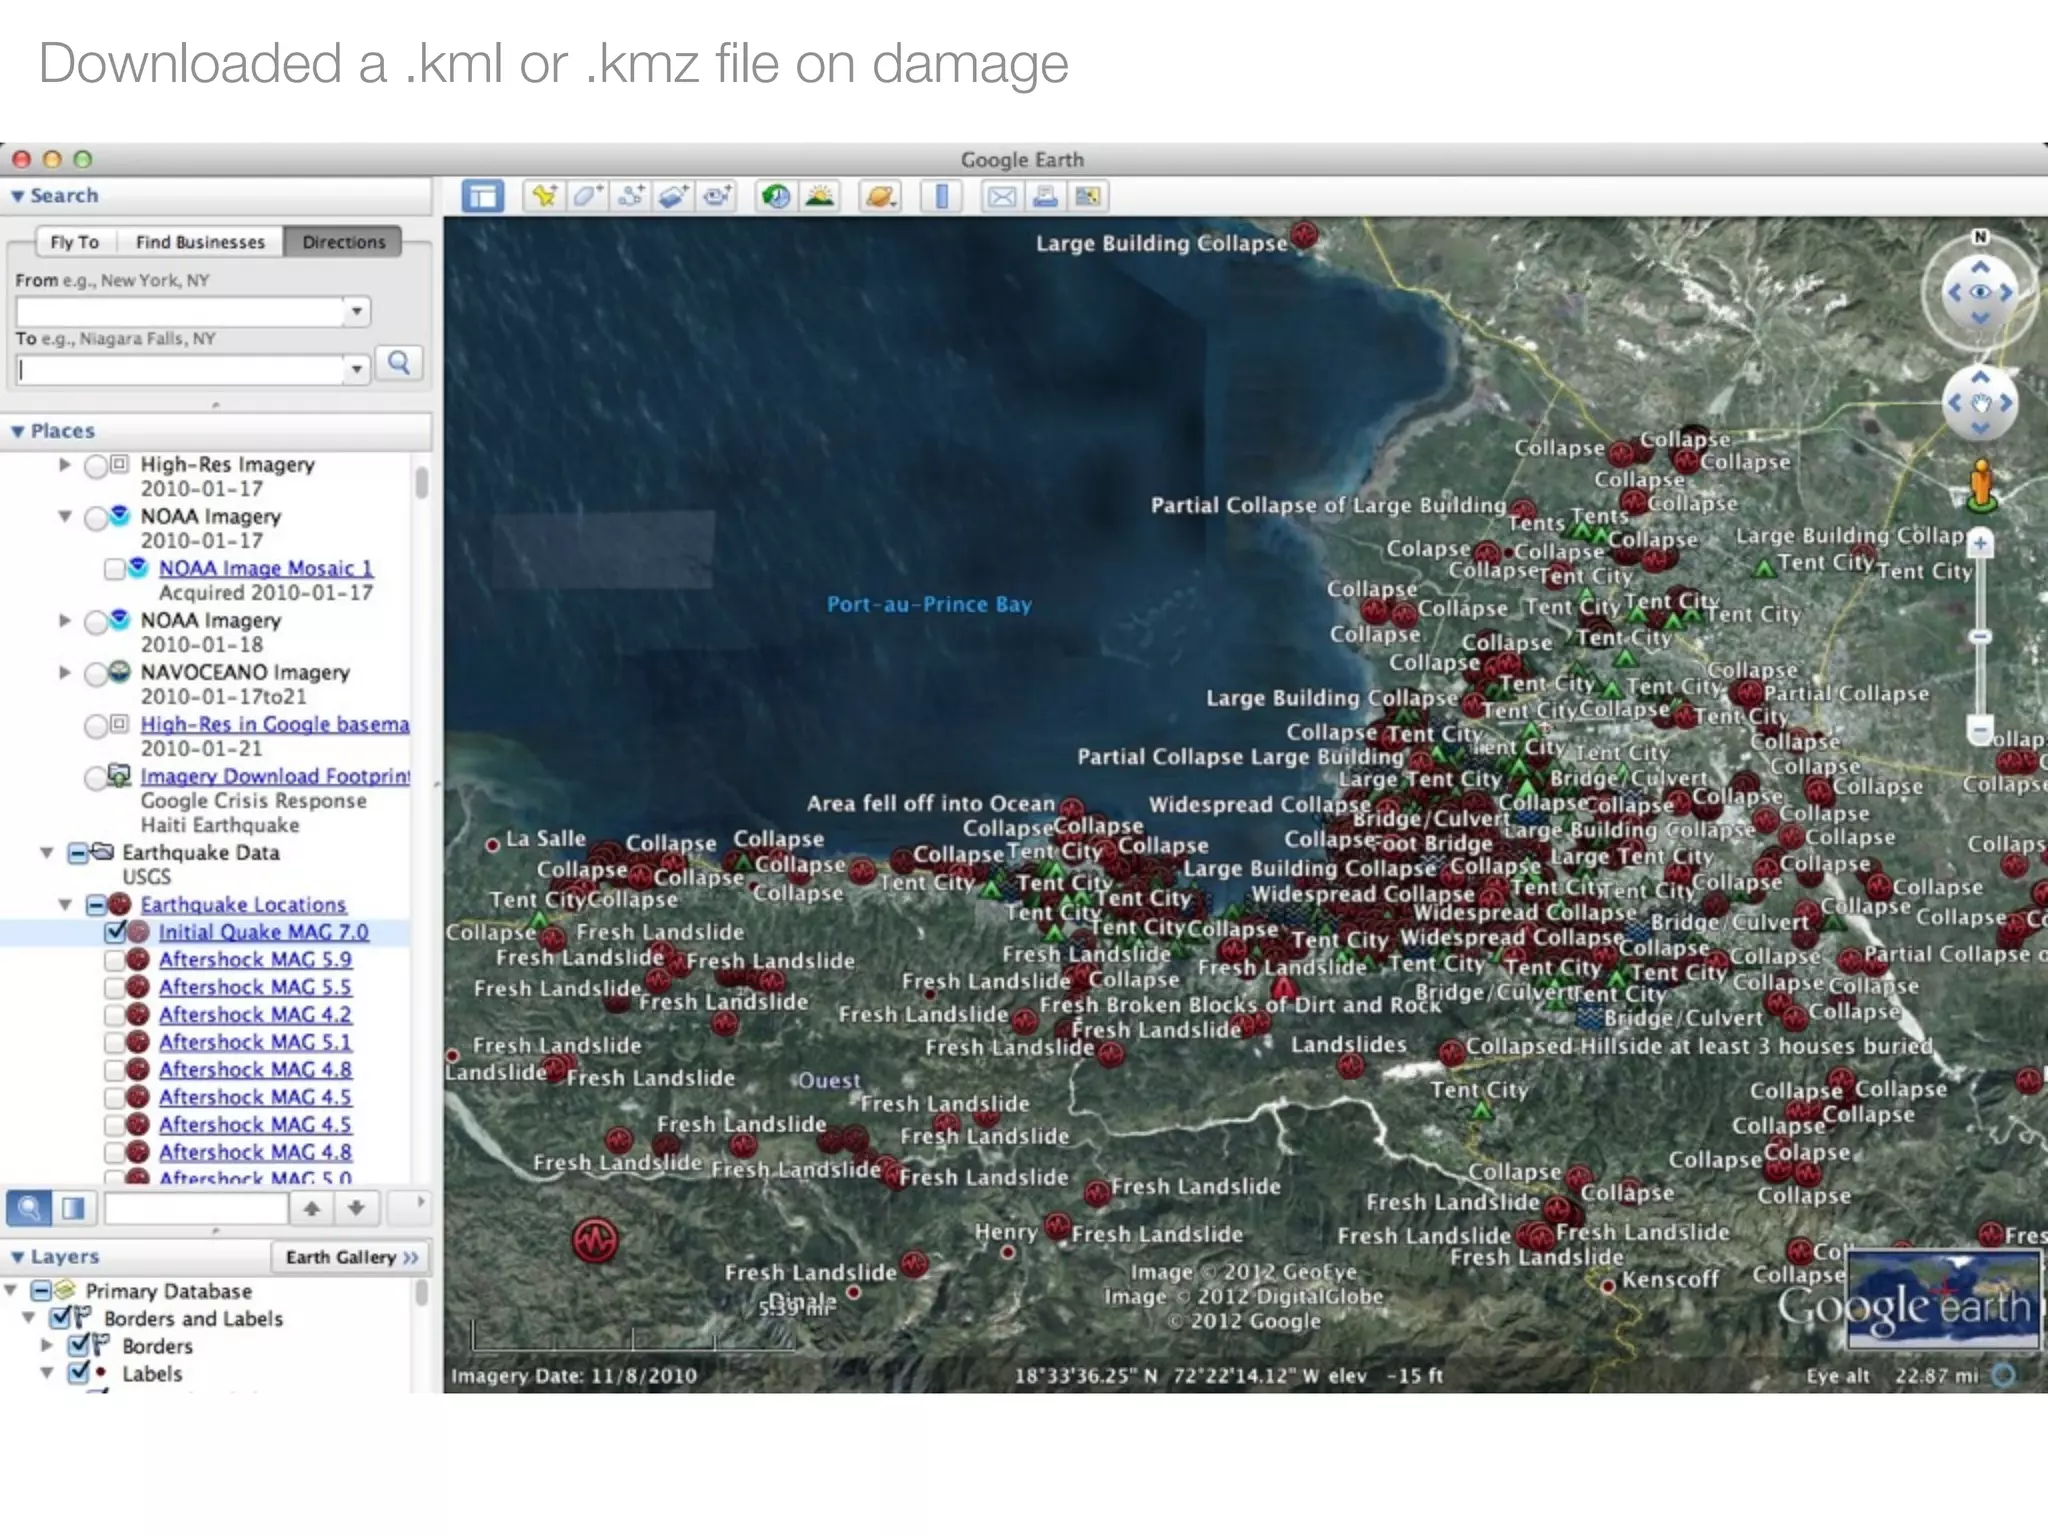Open Imagery Download Footprint link
2048x1536 pixels.
point(275,776)
